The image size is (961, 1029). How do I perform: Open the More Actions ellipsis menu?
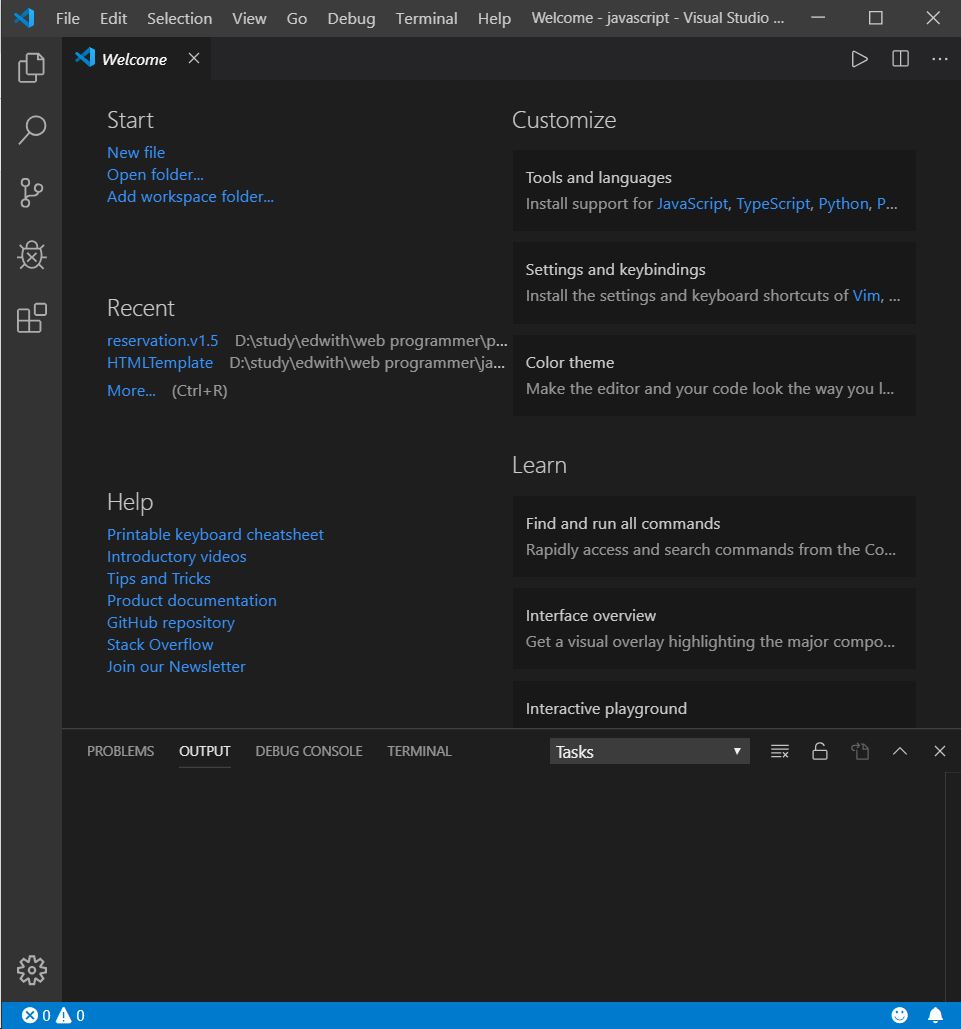point(939,59)
